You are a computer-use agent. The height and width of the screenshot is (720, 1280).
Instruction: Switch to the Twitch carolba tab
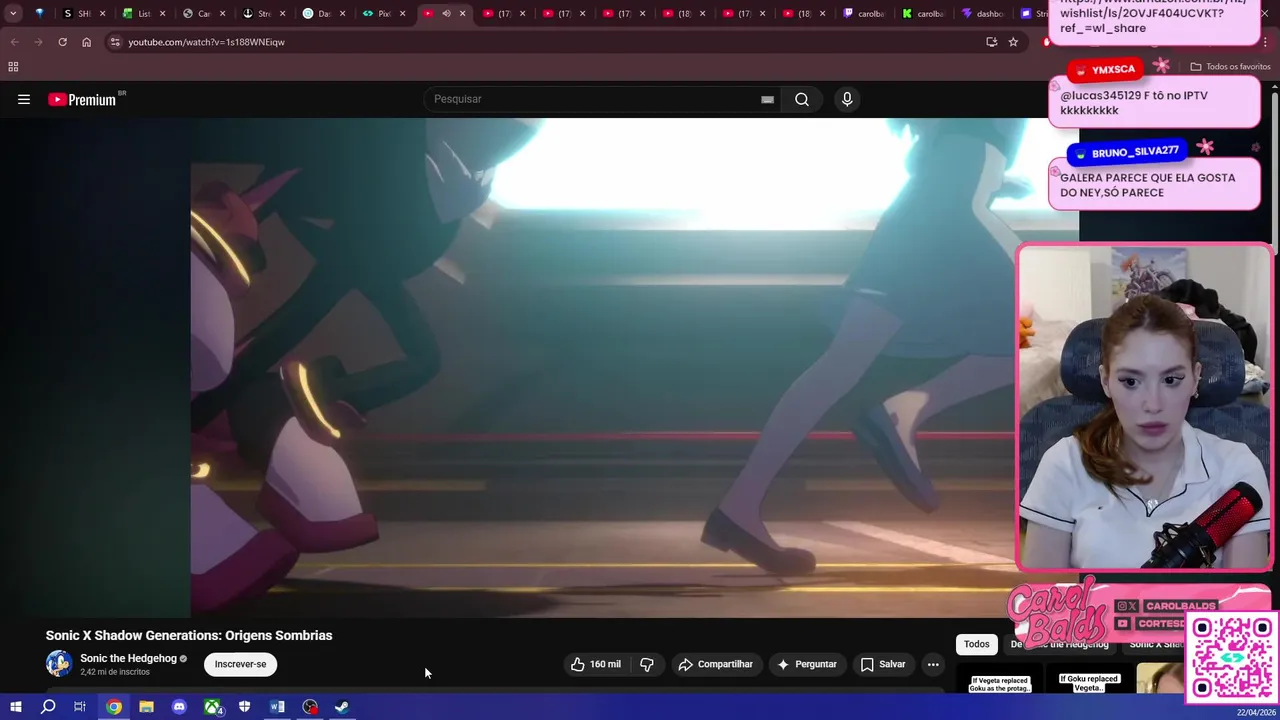click(864, 14)
